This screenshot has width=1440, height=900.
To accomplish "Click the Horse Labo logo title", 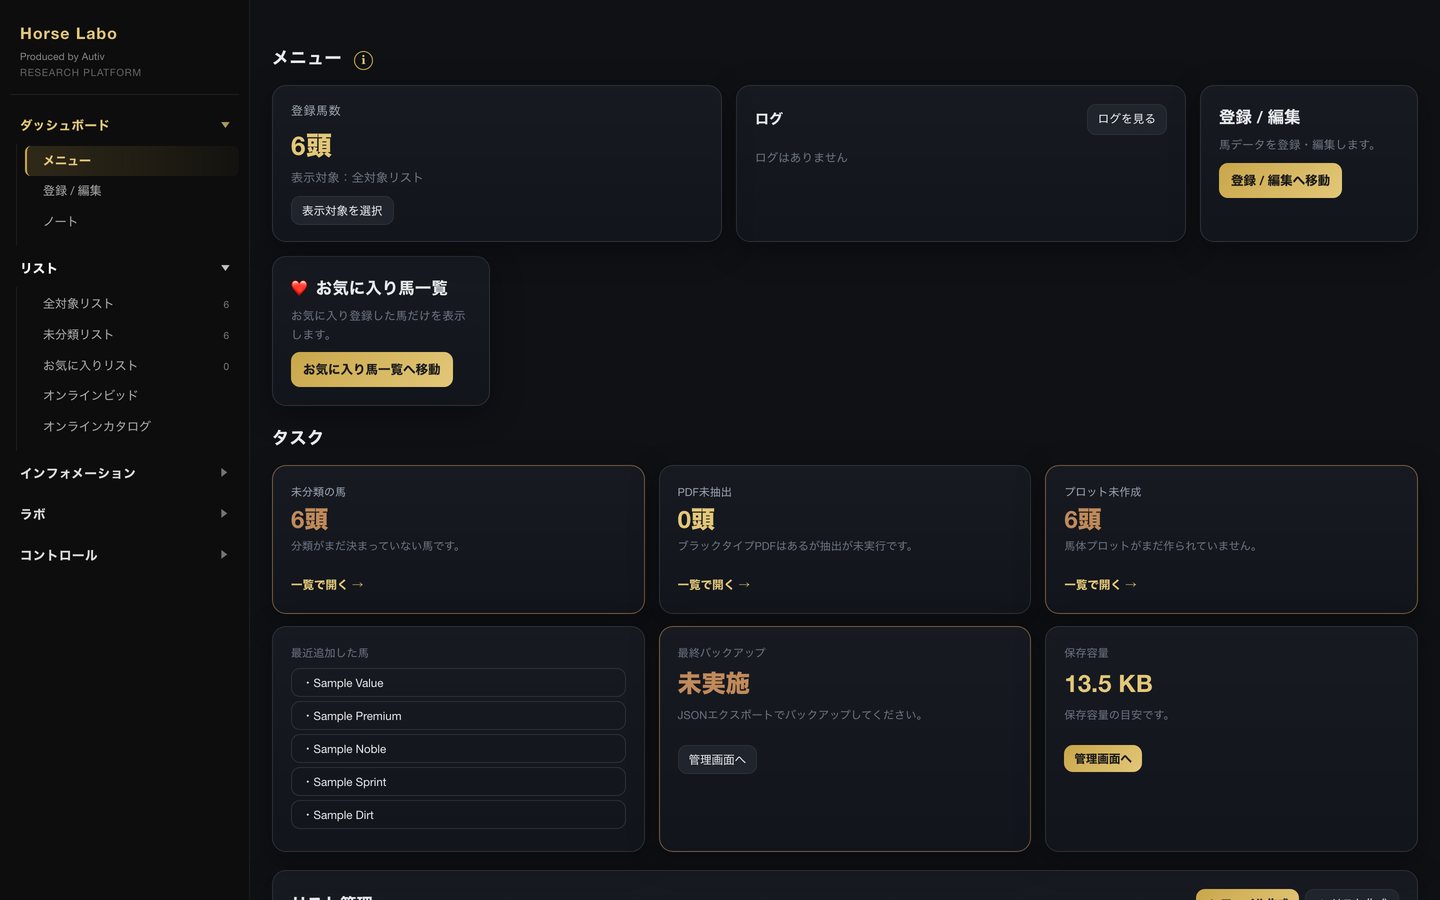I will coord(69,34).
